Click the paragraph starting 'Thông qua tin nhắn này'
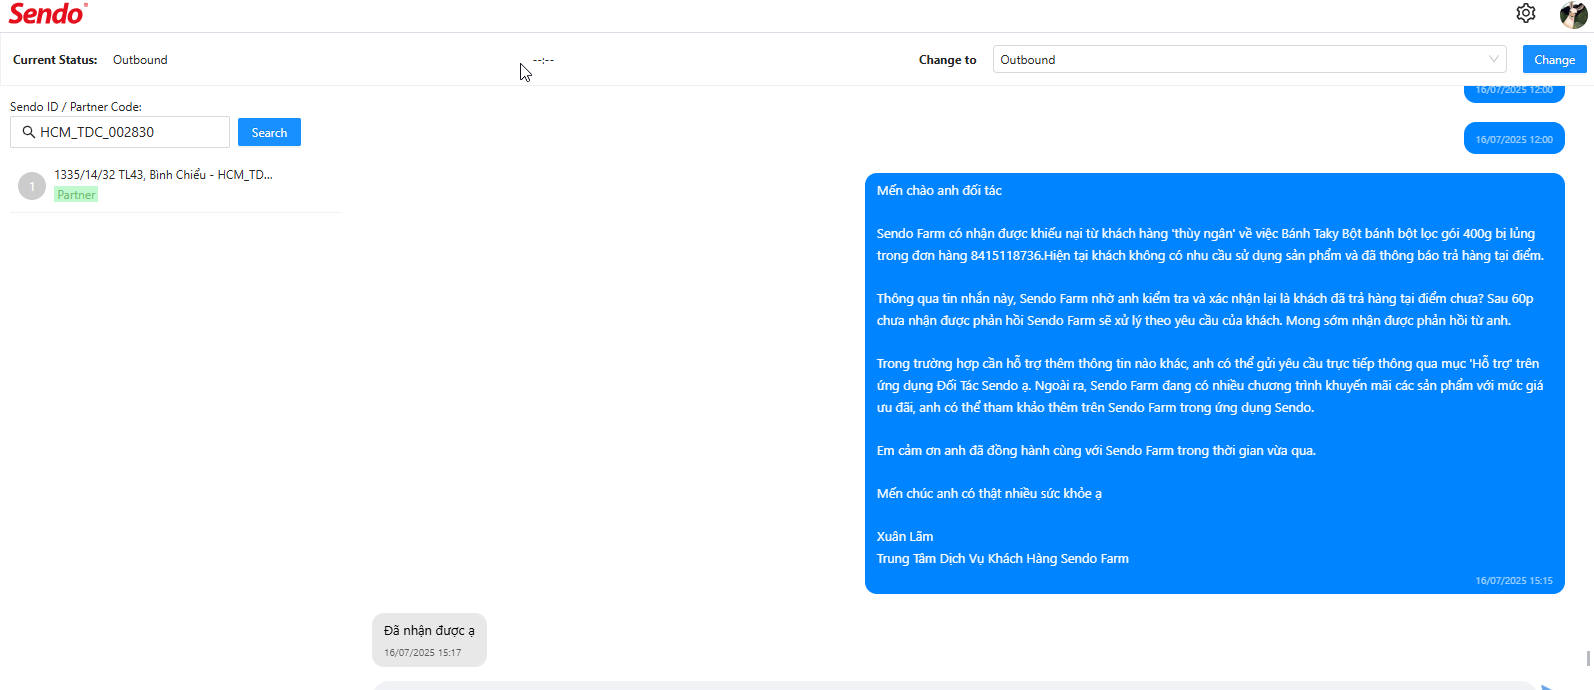Viewport: 1594px width, 690px height. pos(1205,309)
